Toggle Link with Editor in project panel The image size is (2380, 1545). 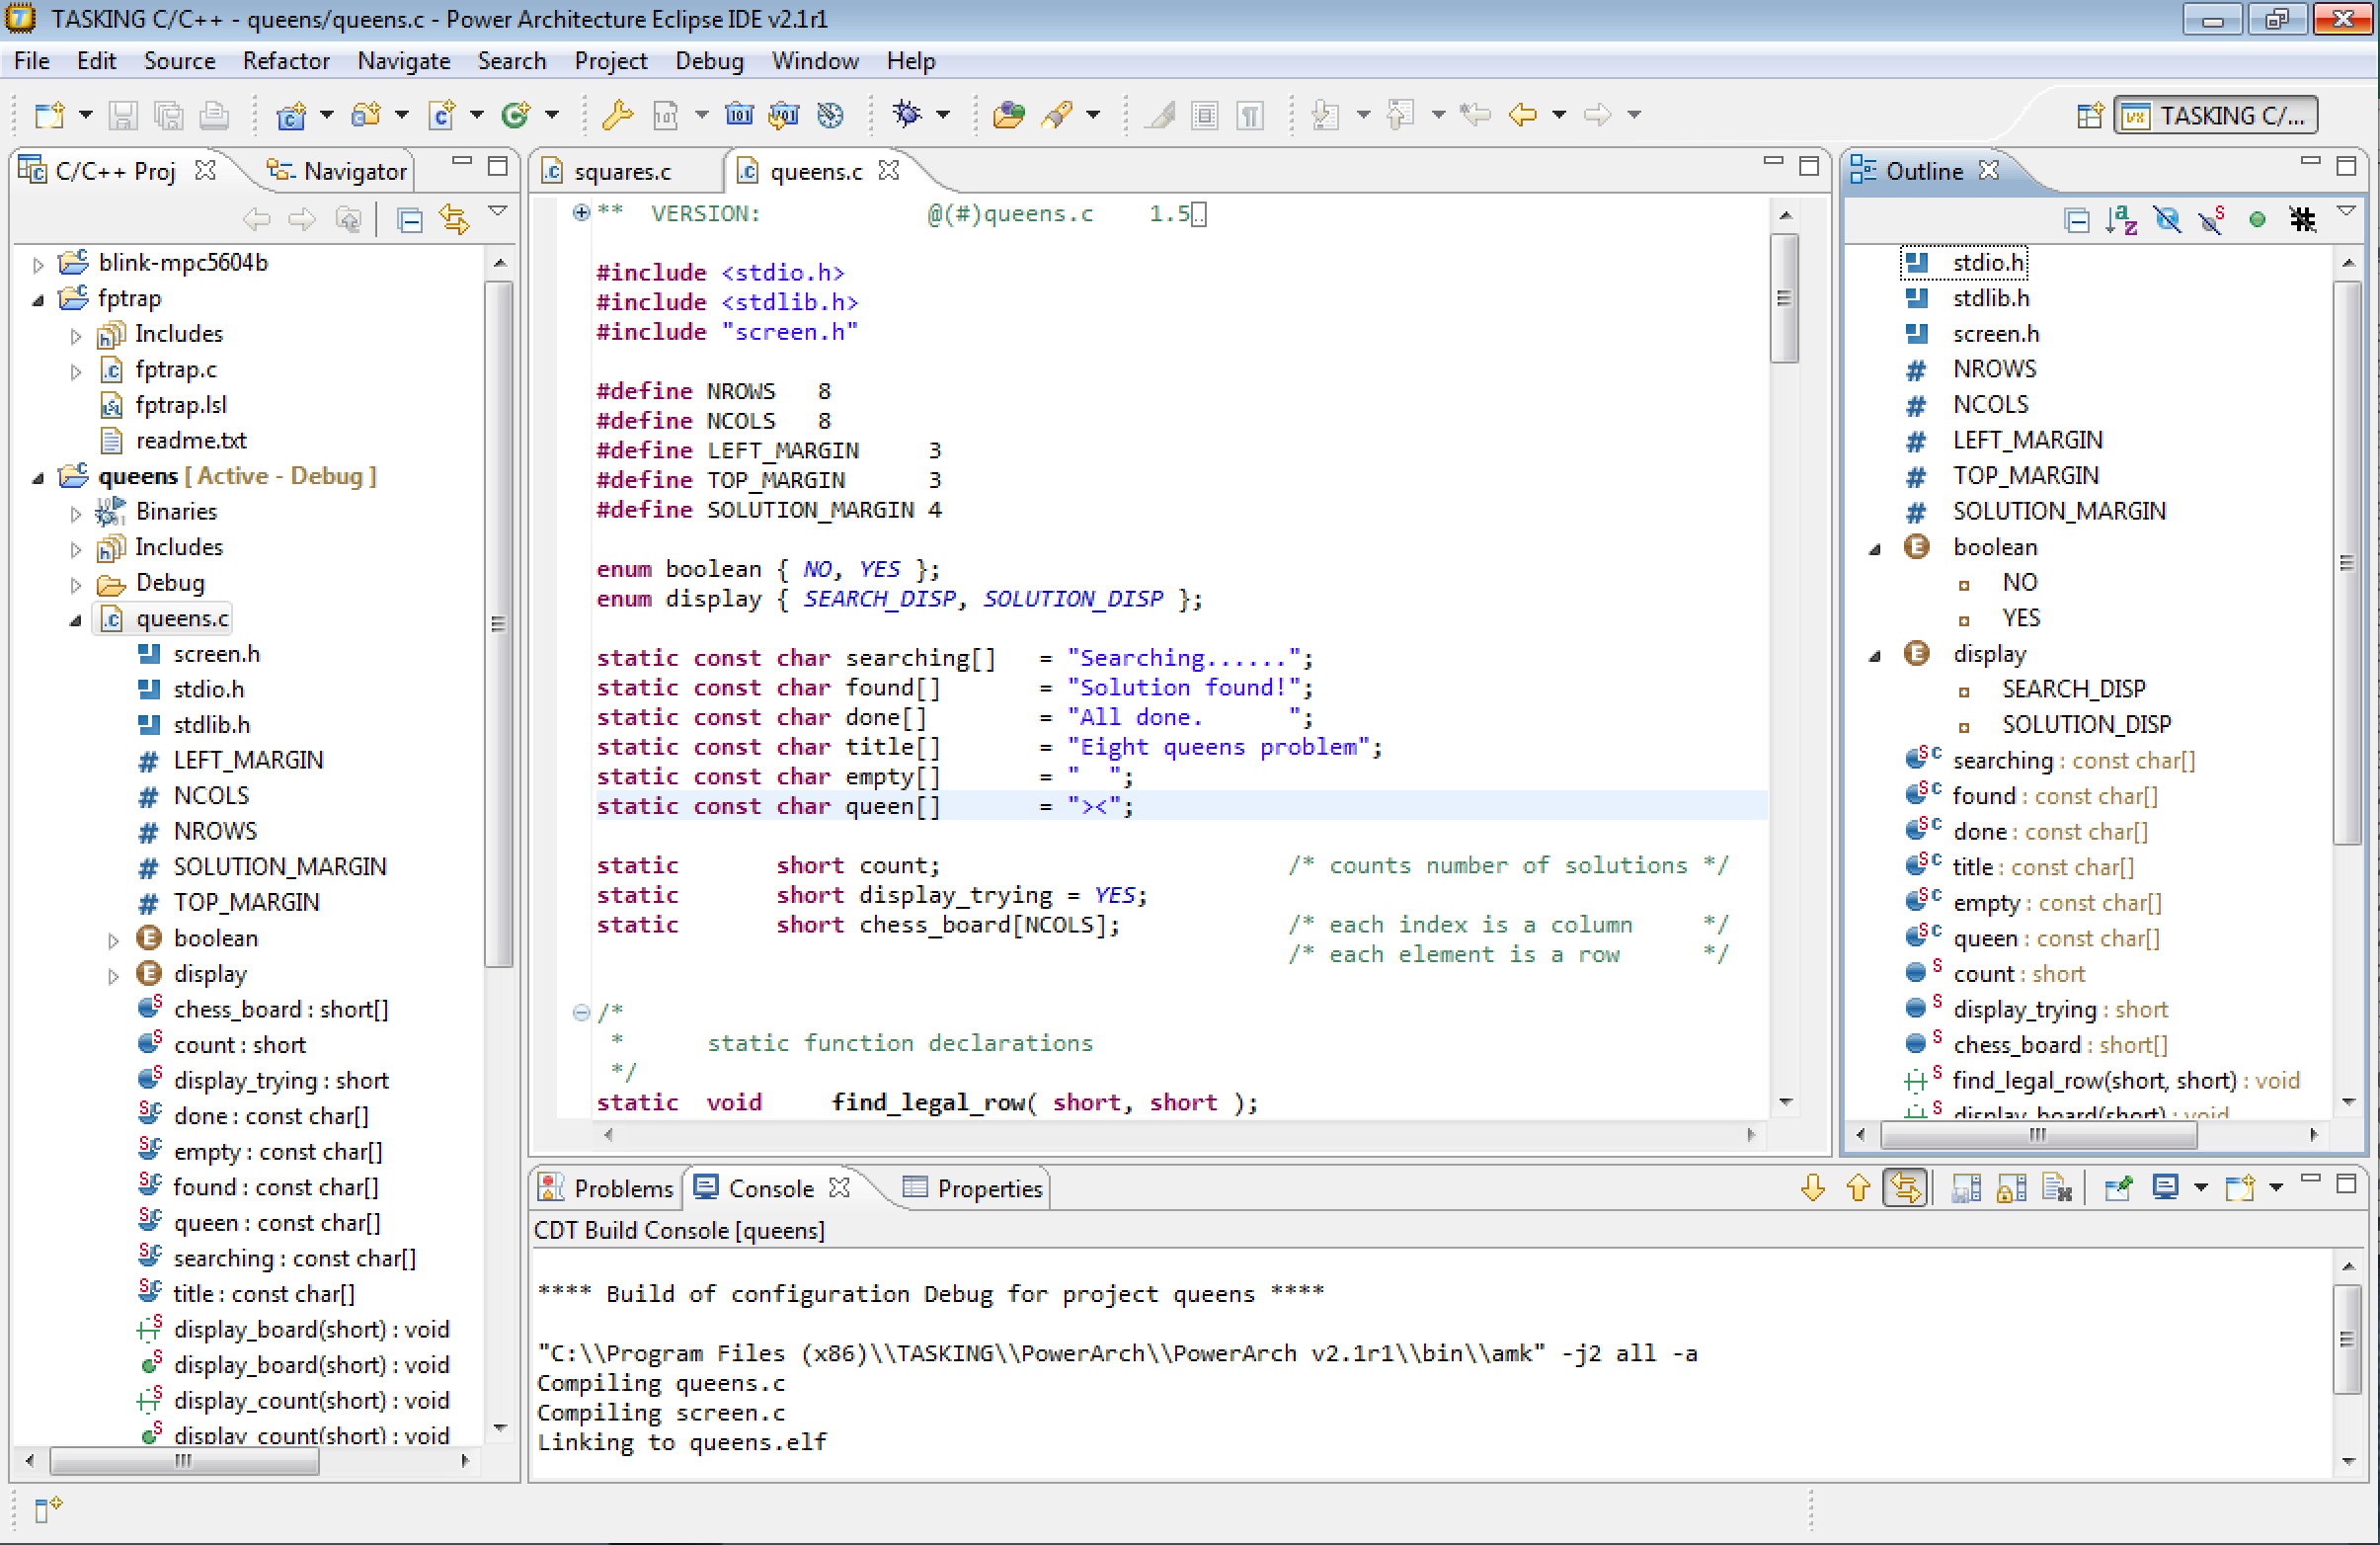click(454, 219)
